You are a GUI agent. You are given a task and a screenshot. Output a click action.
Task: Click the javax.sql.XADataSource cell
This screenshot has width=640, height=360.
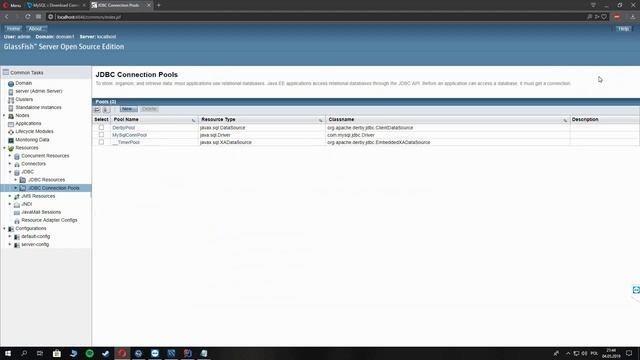pyautogui.click(x=226, y=142)
